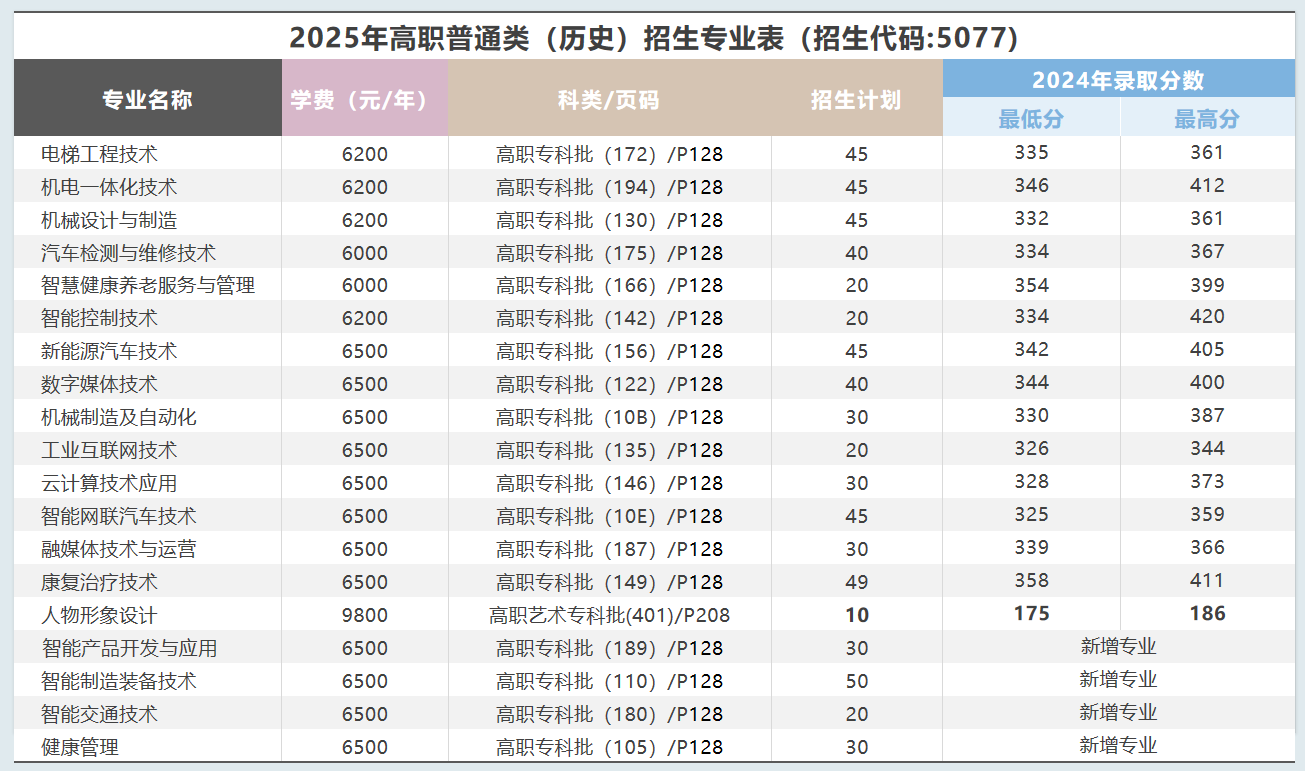Click 高职艺术专科批(401)/P208 cell

(x=609, y=615)
